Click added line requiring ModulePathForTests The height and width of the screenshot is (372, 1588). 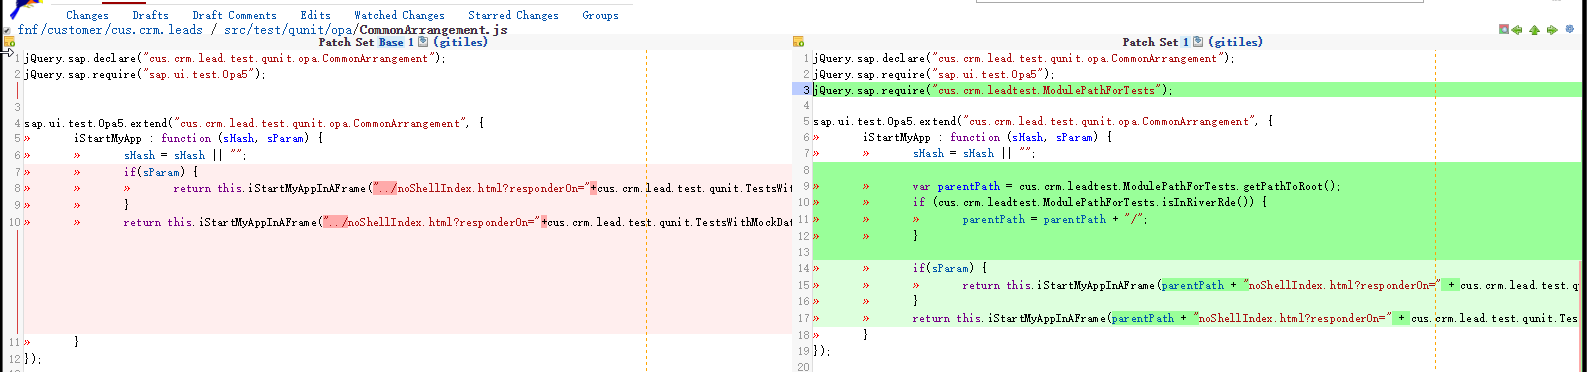(993, 90)
